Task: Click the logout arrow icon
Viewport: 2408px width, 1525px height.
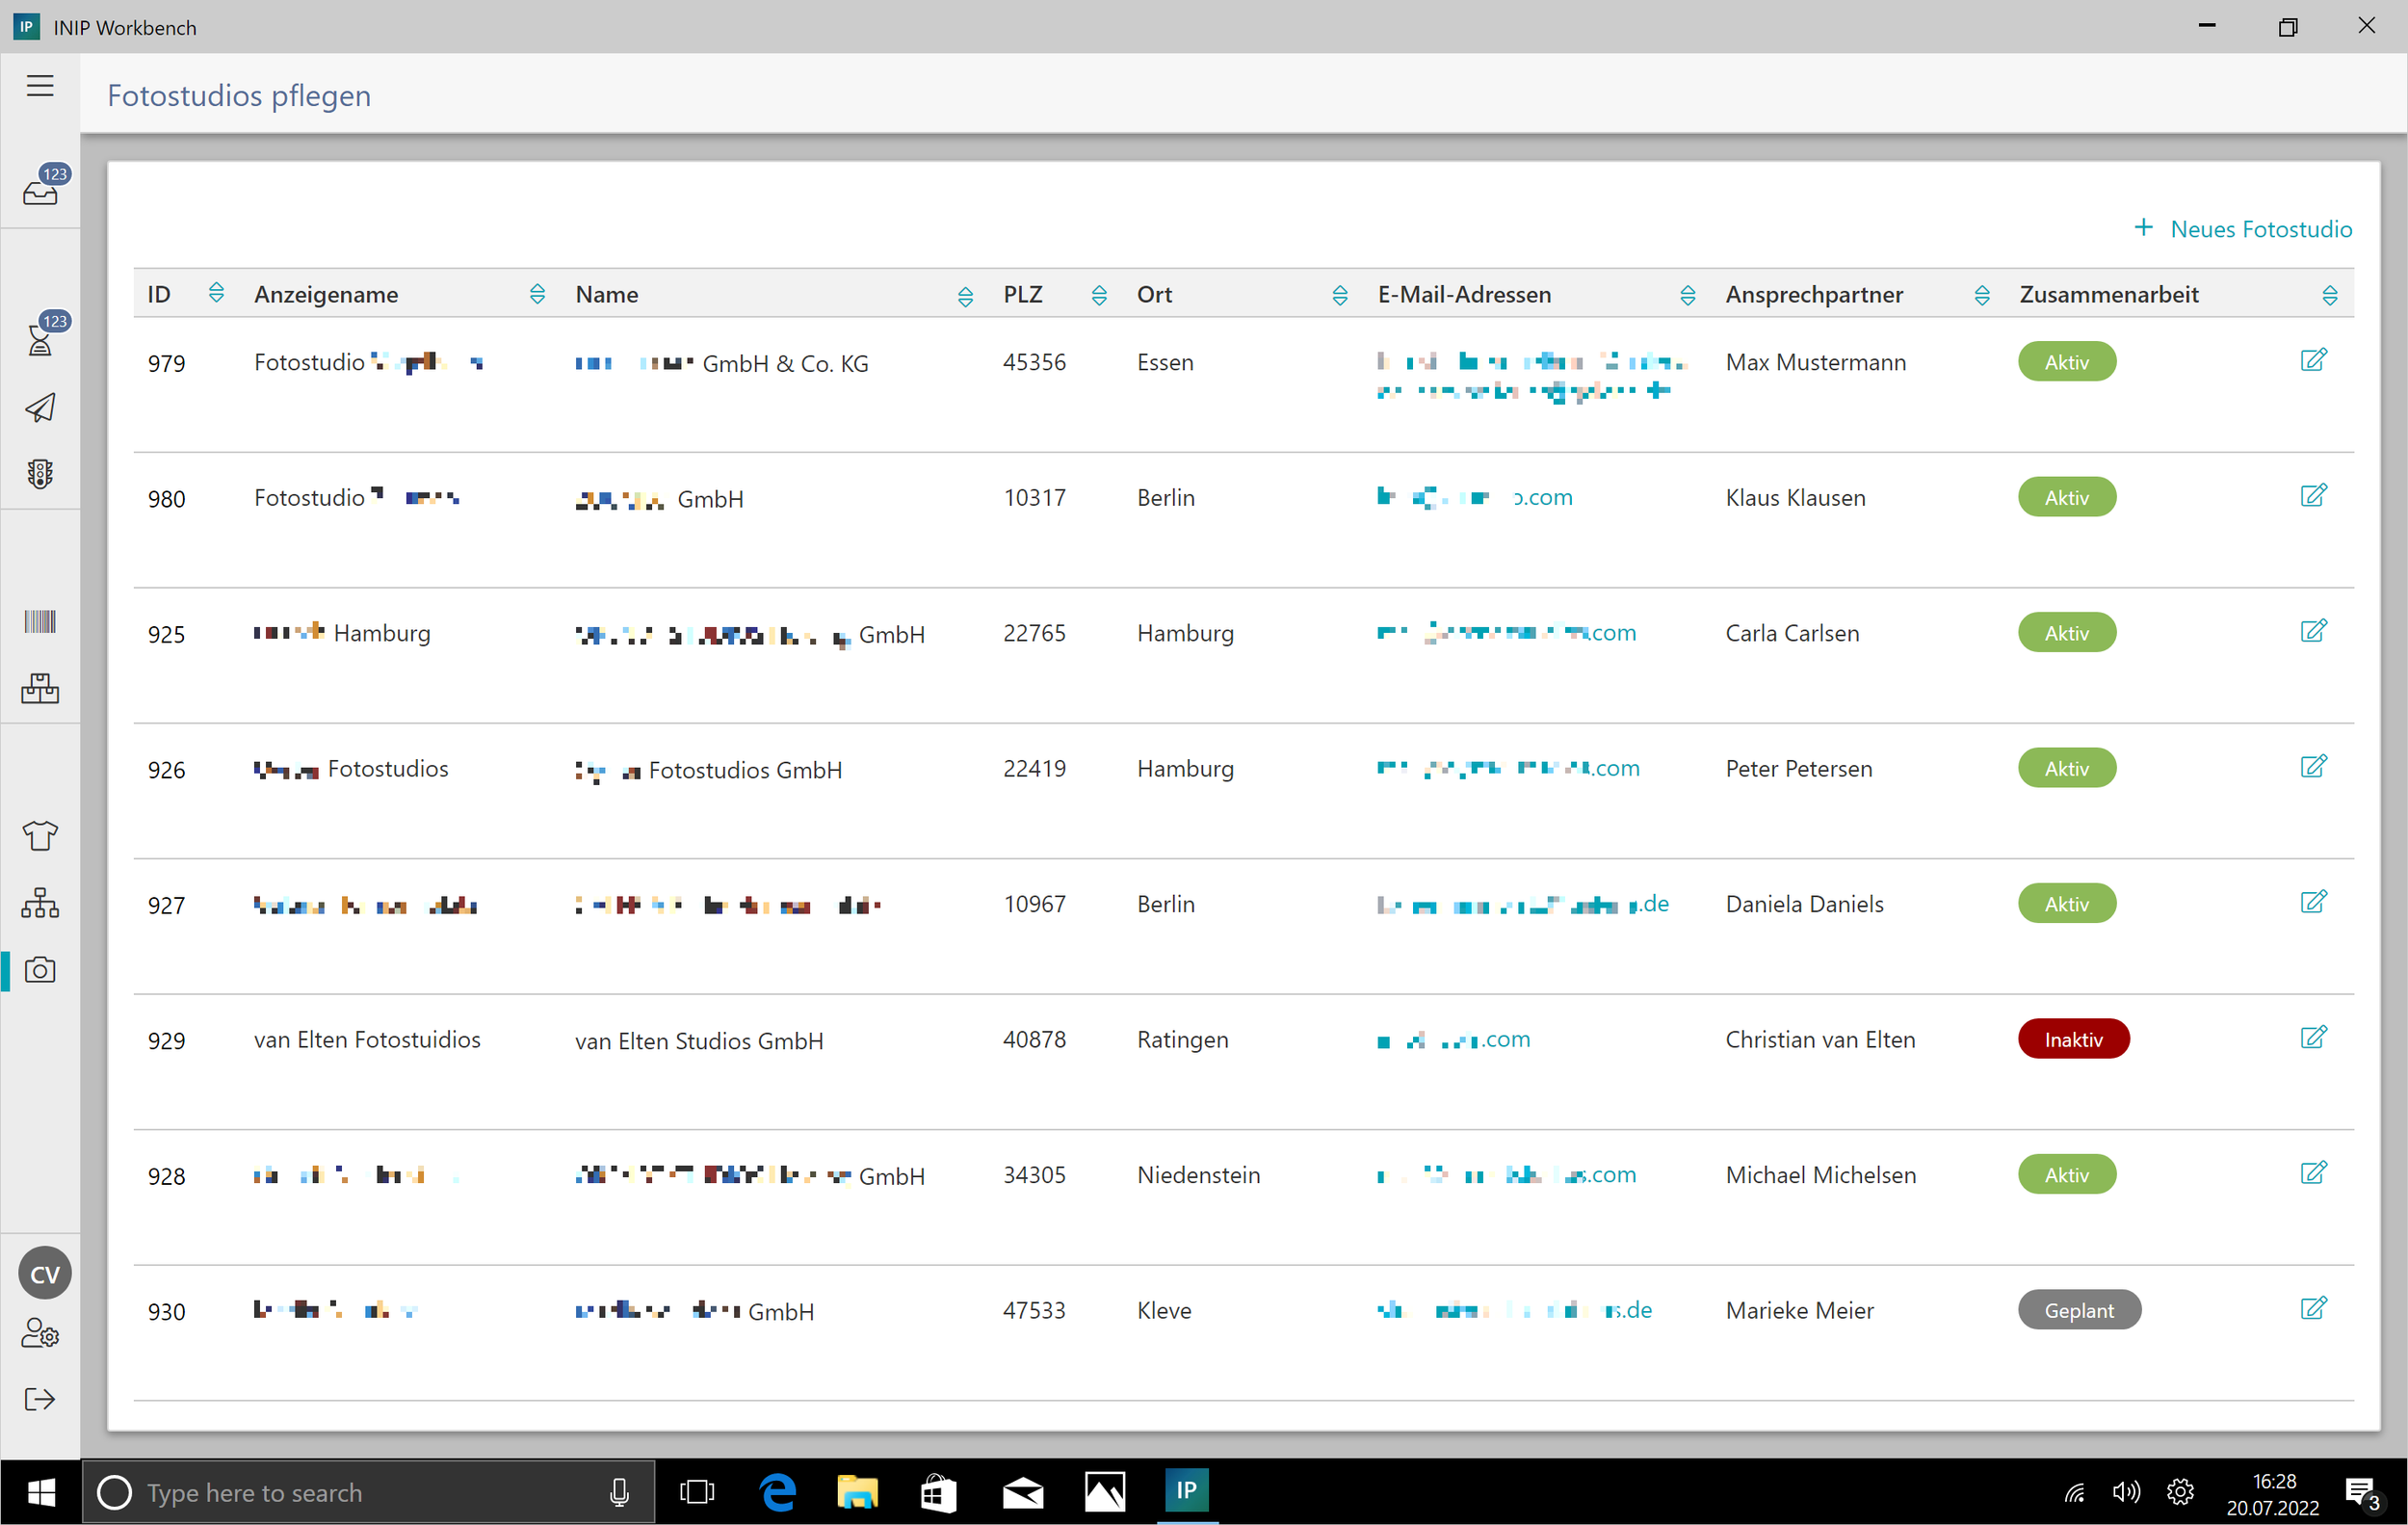Action: coord(40,1399)
